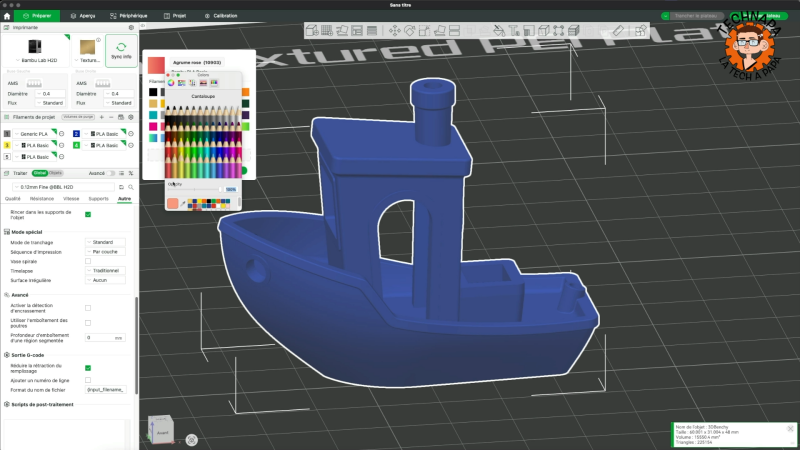
Task: Enable the Vase spirale checkbox
Action: pyautogui.click(x=88, y=261)
